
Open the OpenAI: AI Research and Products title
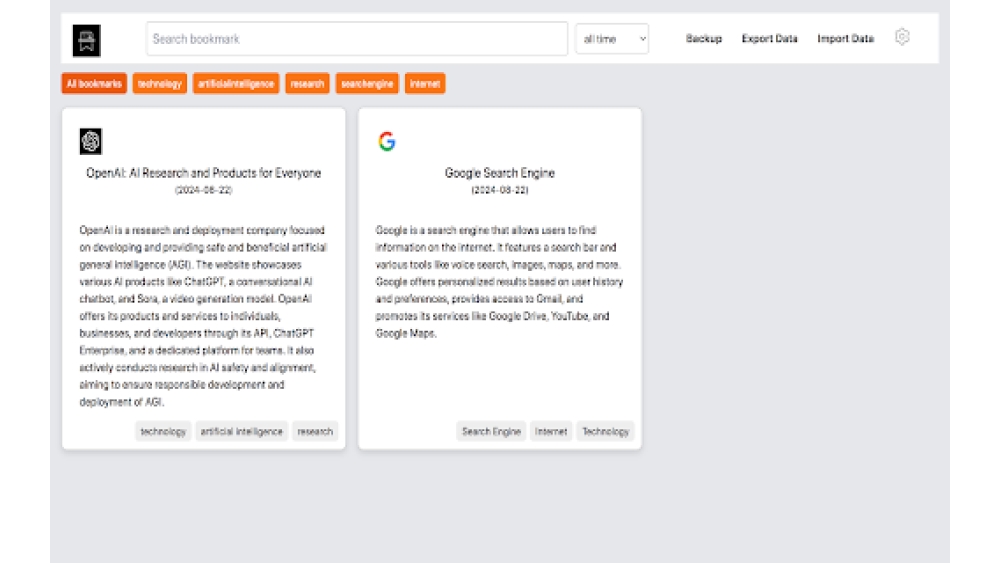click(x=203, y=173)
